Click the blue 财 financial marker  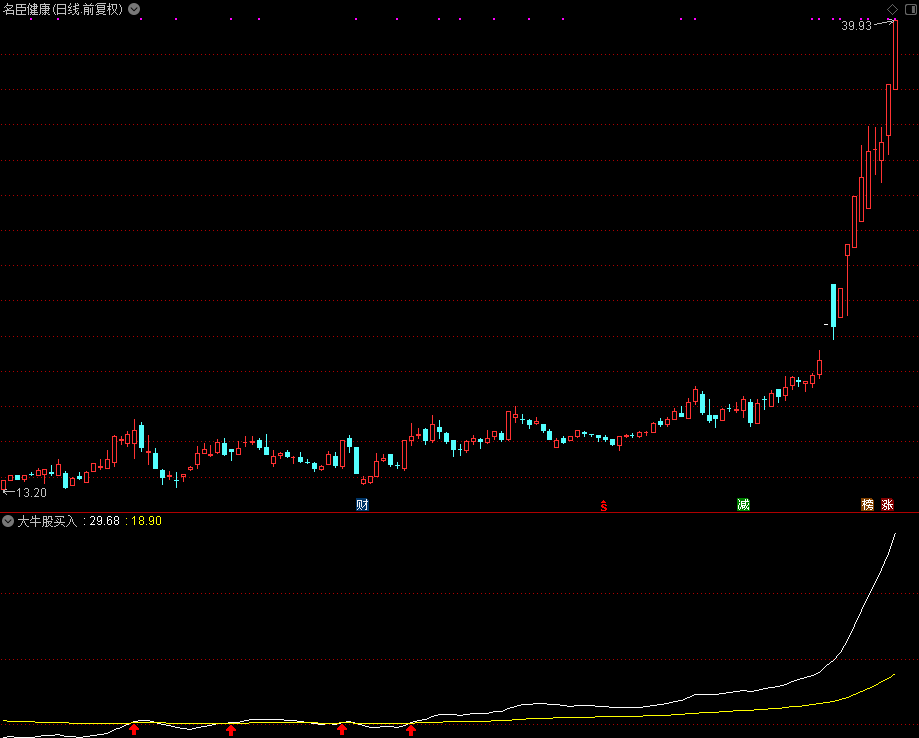pyautogui.click(x=362, y=505)
